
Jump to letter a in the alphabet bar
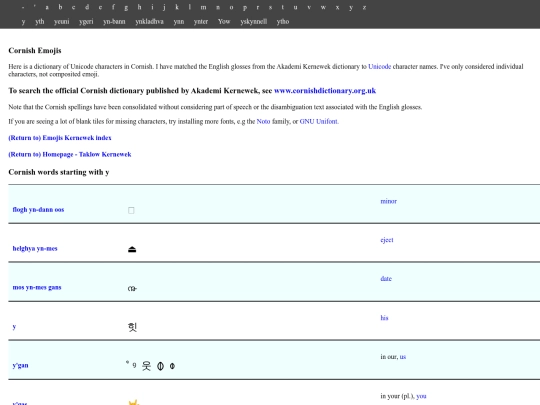pyautogui.click(x=47, y=7)
